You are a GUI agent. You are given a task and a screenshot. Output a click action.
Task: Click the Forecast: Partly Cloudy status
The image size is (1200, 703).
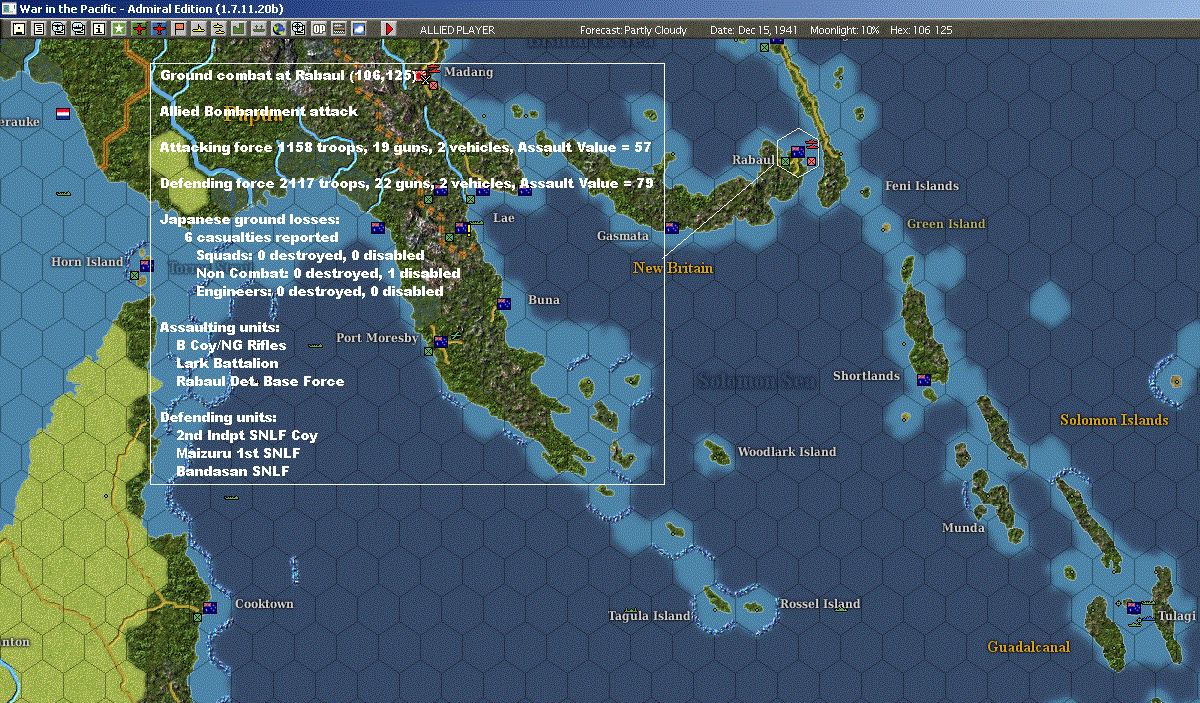633,30
